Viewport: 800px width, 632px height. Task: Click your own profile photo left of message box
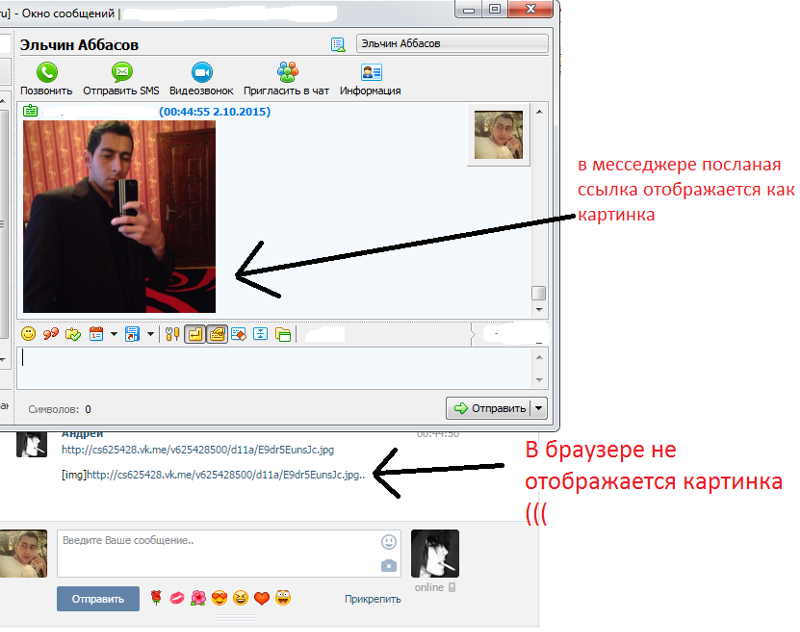(23, 553)
